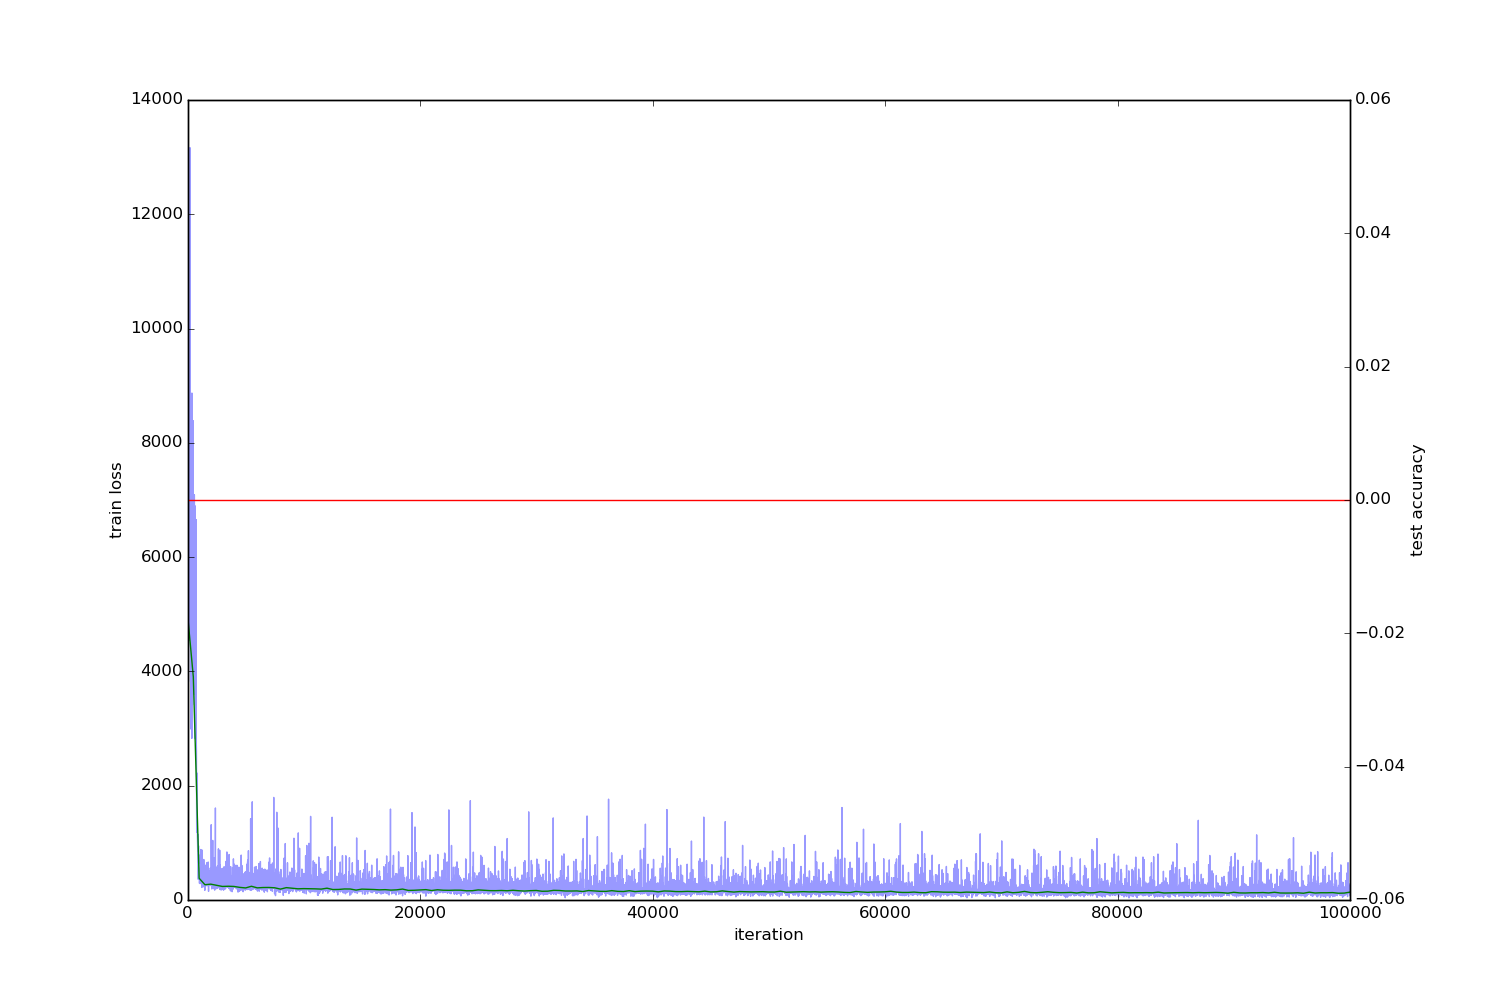Click the 4000 tick on train loss axis

click(x=162, y=671)
